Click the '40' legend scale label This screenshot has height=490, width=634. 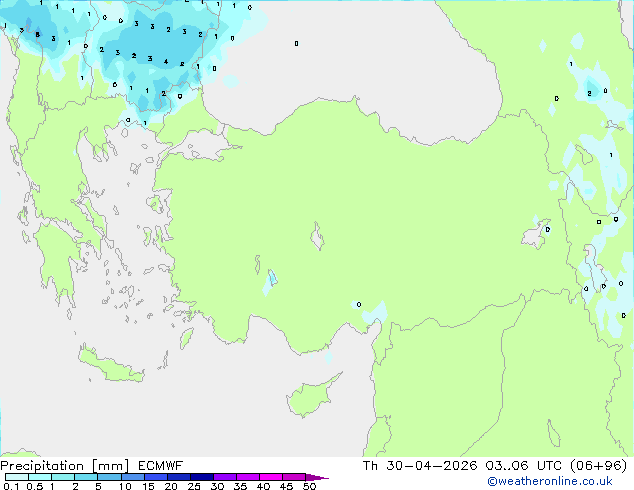[263, 486]
